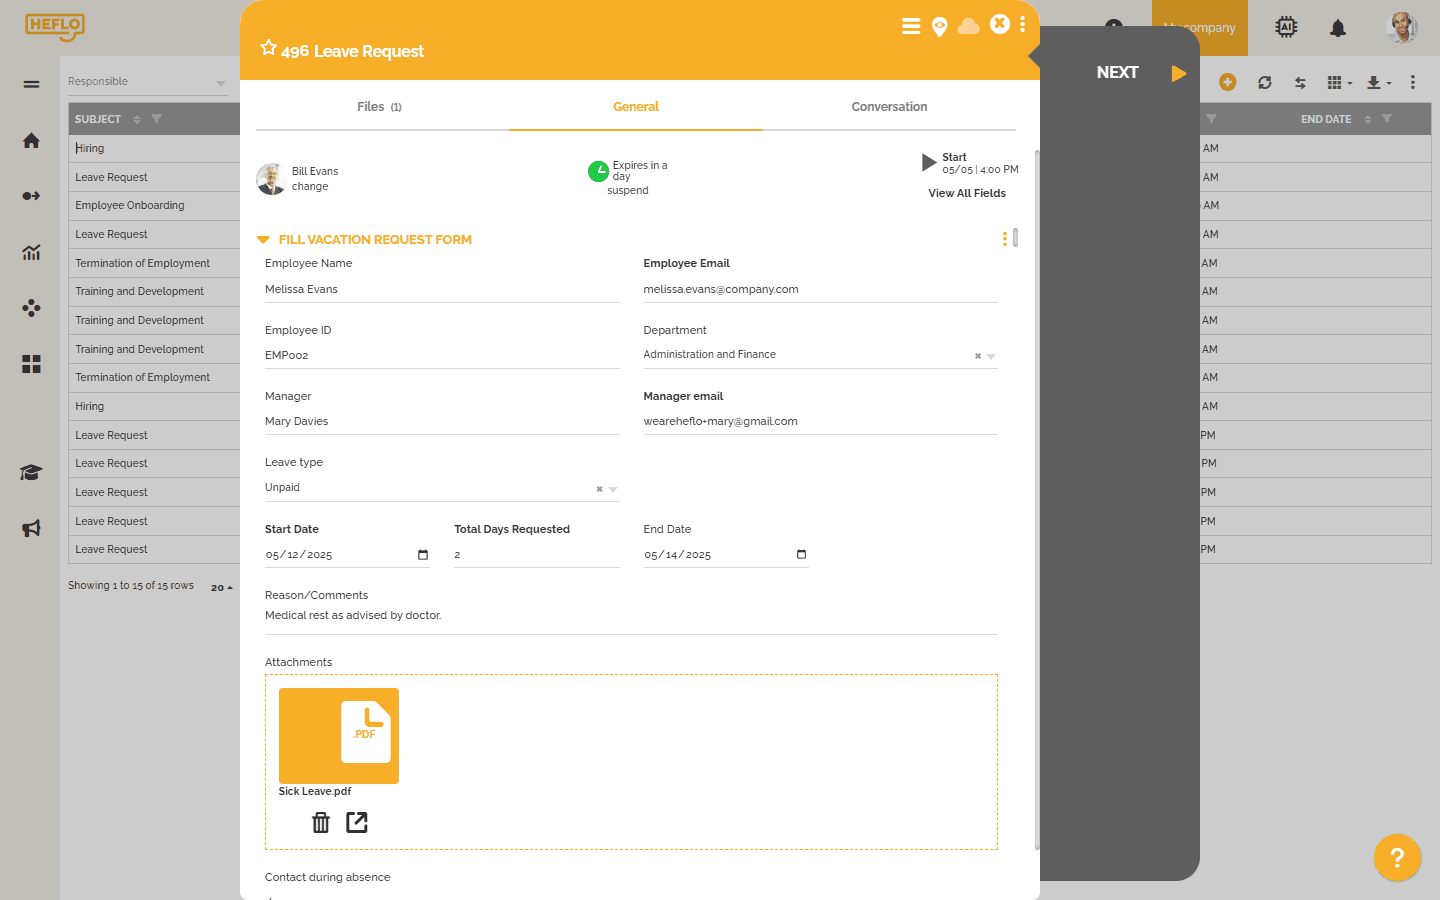Switch to the Conversation tab

[889, 106]
